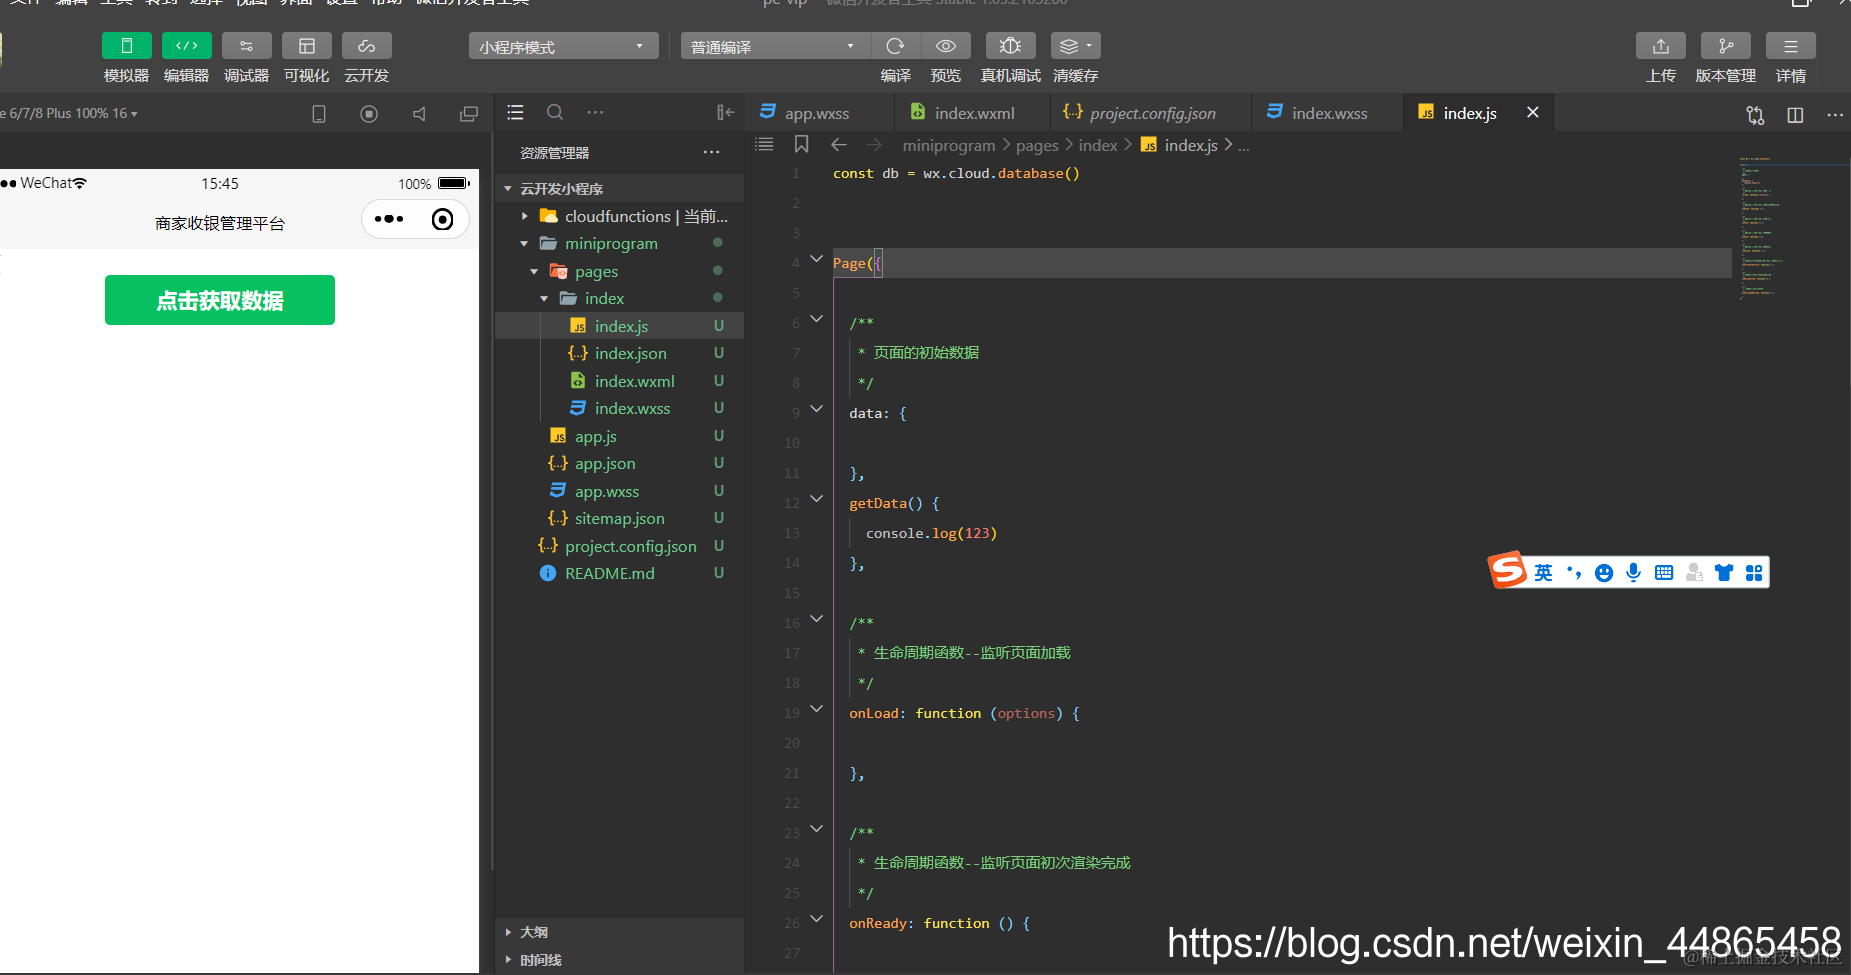The image size is (1851, 975).
Task: Open the compile mode dropdown
Action: pos(775,46)
